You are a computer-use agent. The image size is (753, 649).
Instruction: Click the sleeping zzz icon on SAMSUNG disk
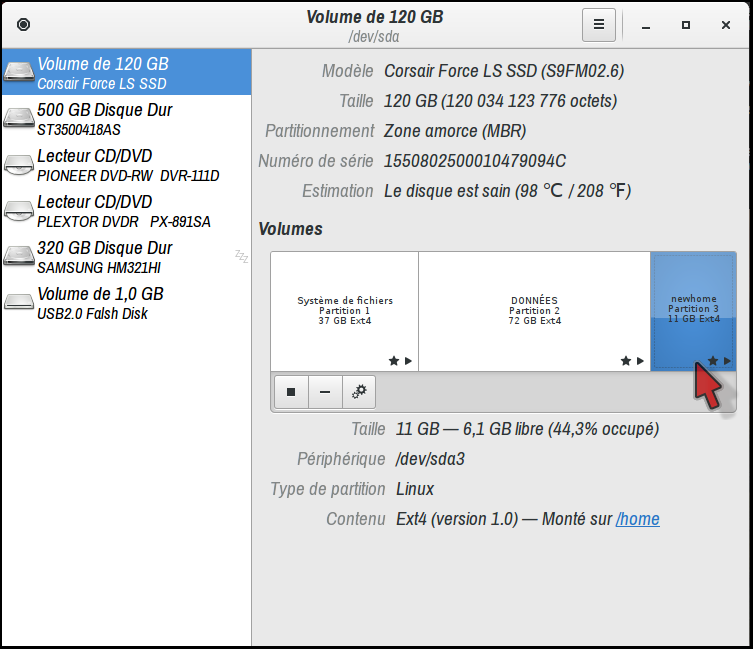pyautogui.click(x=241, y=256)
